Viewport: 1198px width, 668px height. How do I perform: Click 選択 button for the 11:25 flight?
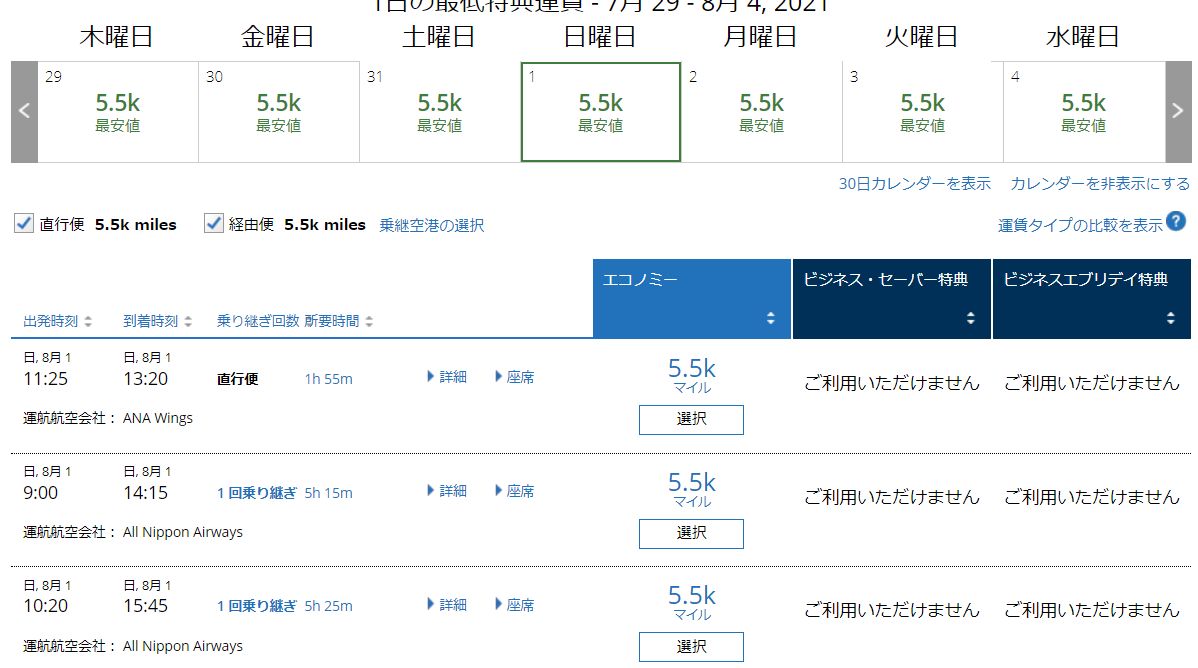[691, 420]
